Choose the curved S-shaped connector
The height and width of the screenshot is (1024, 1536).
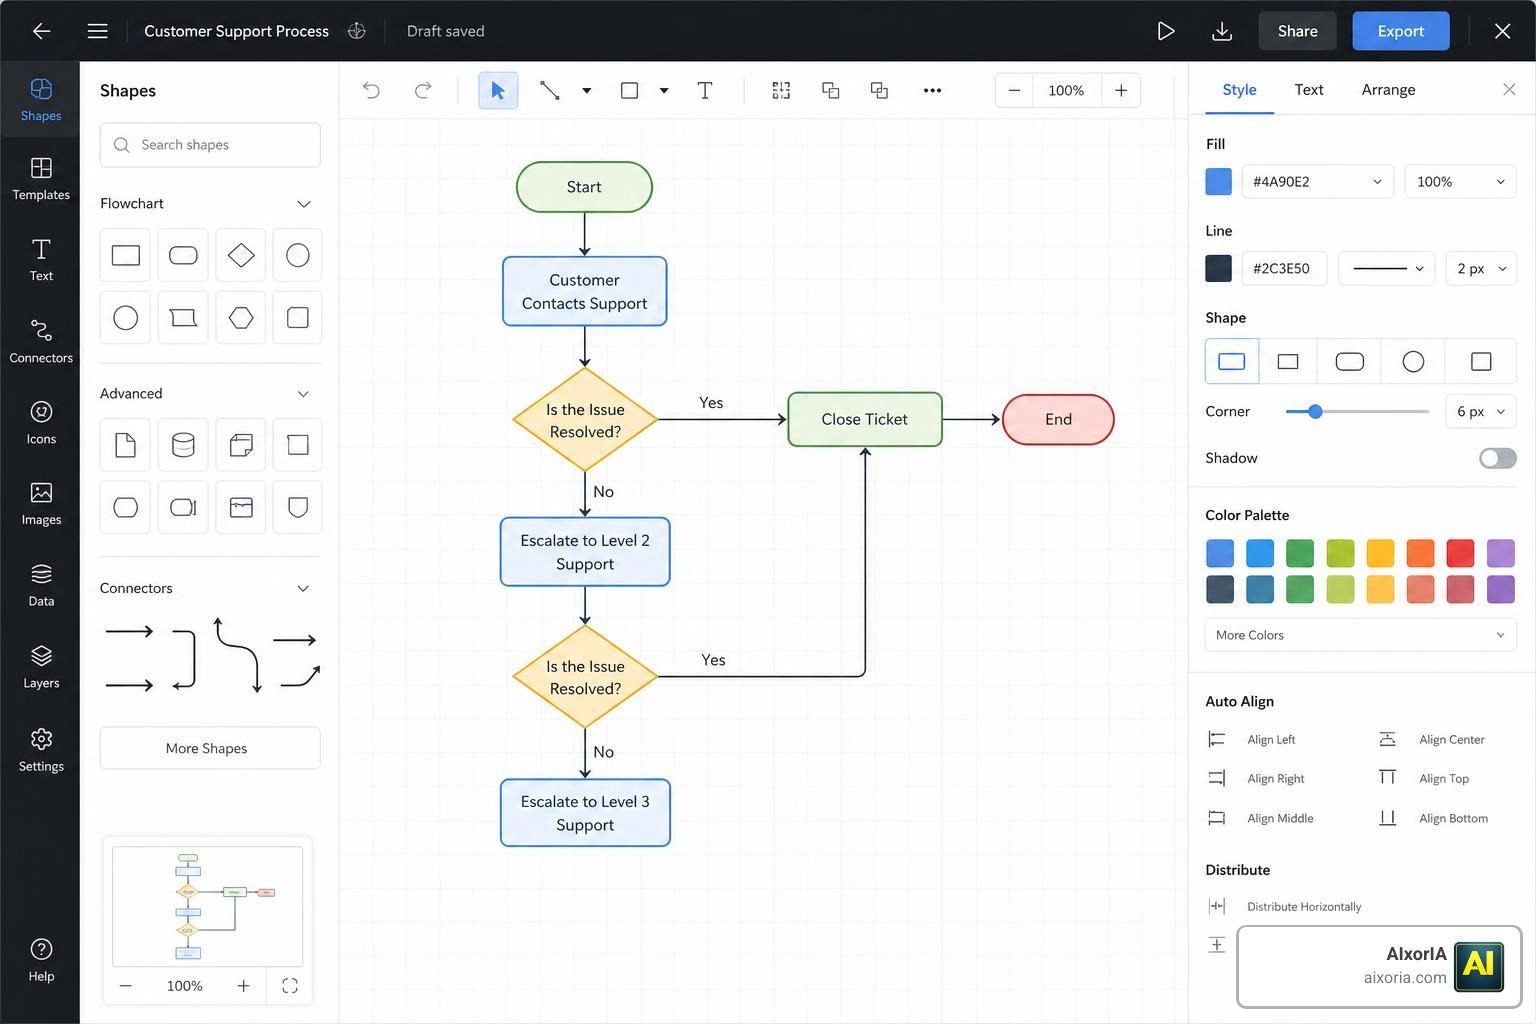[x=237, y=655]
